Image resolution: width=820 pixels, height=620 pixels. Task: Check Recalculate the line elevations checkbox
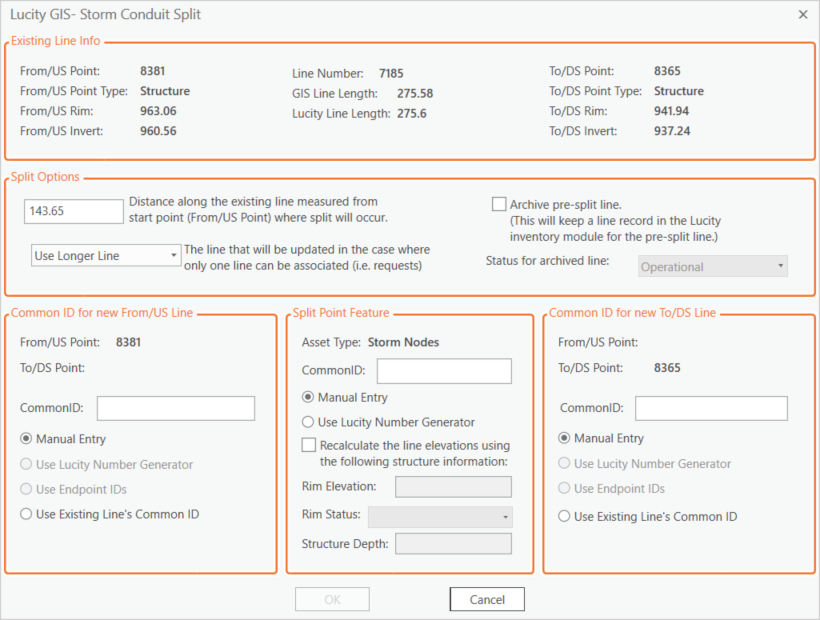(x=309, y=445)
